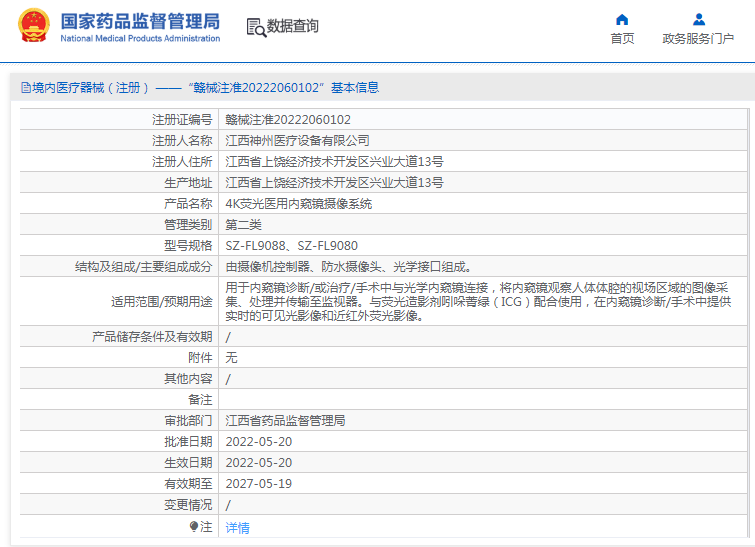755x547 pixels.
Task: Select 无 value in 附件 row
Action: (231, 357)
